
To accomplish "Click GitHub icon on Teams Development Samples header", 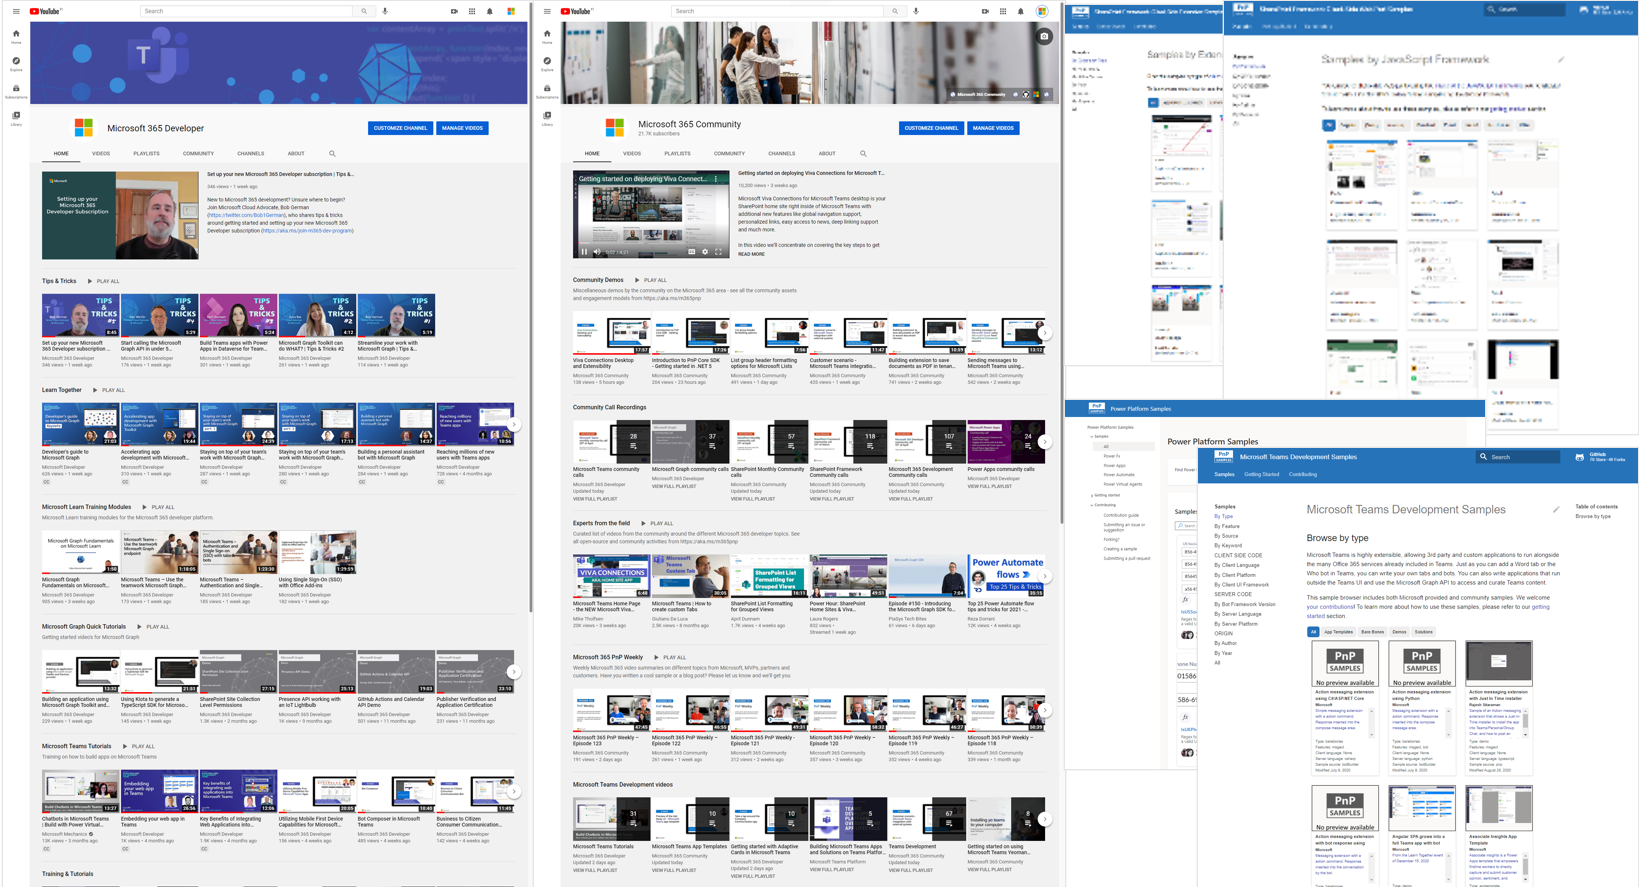I will click(1579, 457).
